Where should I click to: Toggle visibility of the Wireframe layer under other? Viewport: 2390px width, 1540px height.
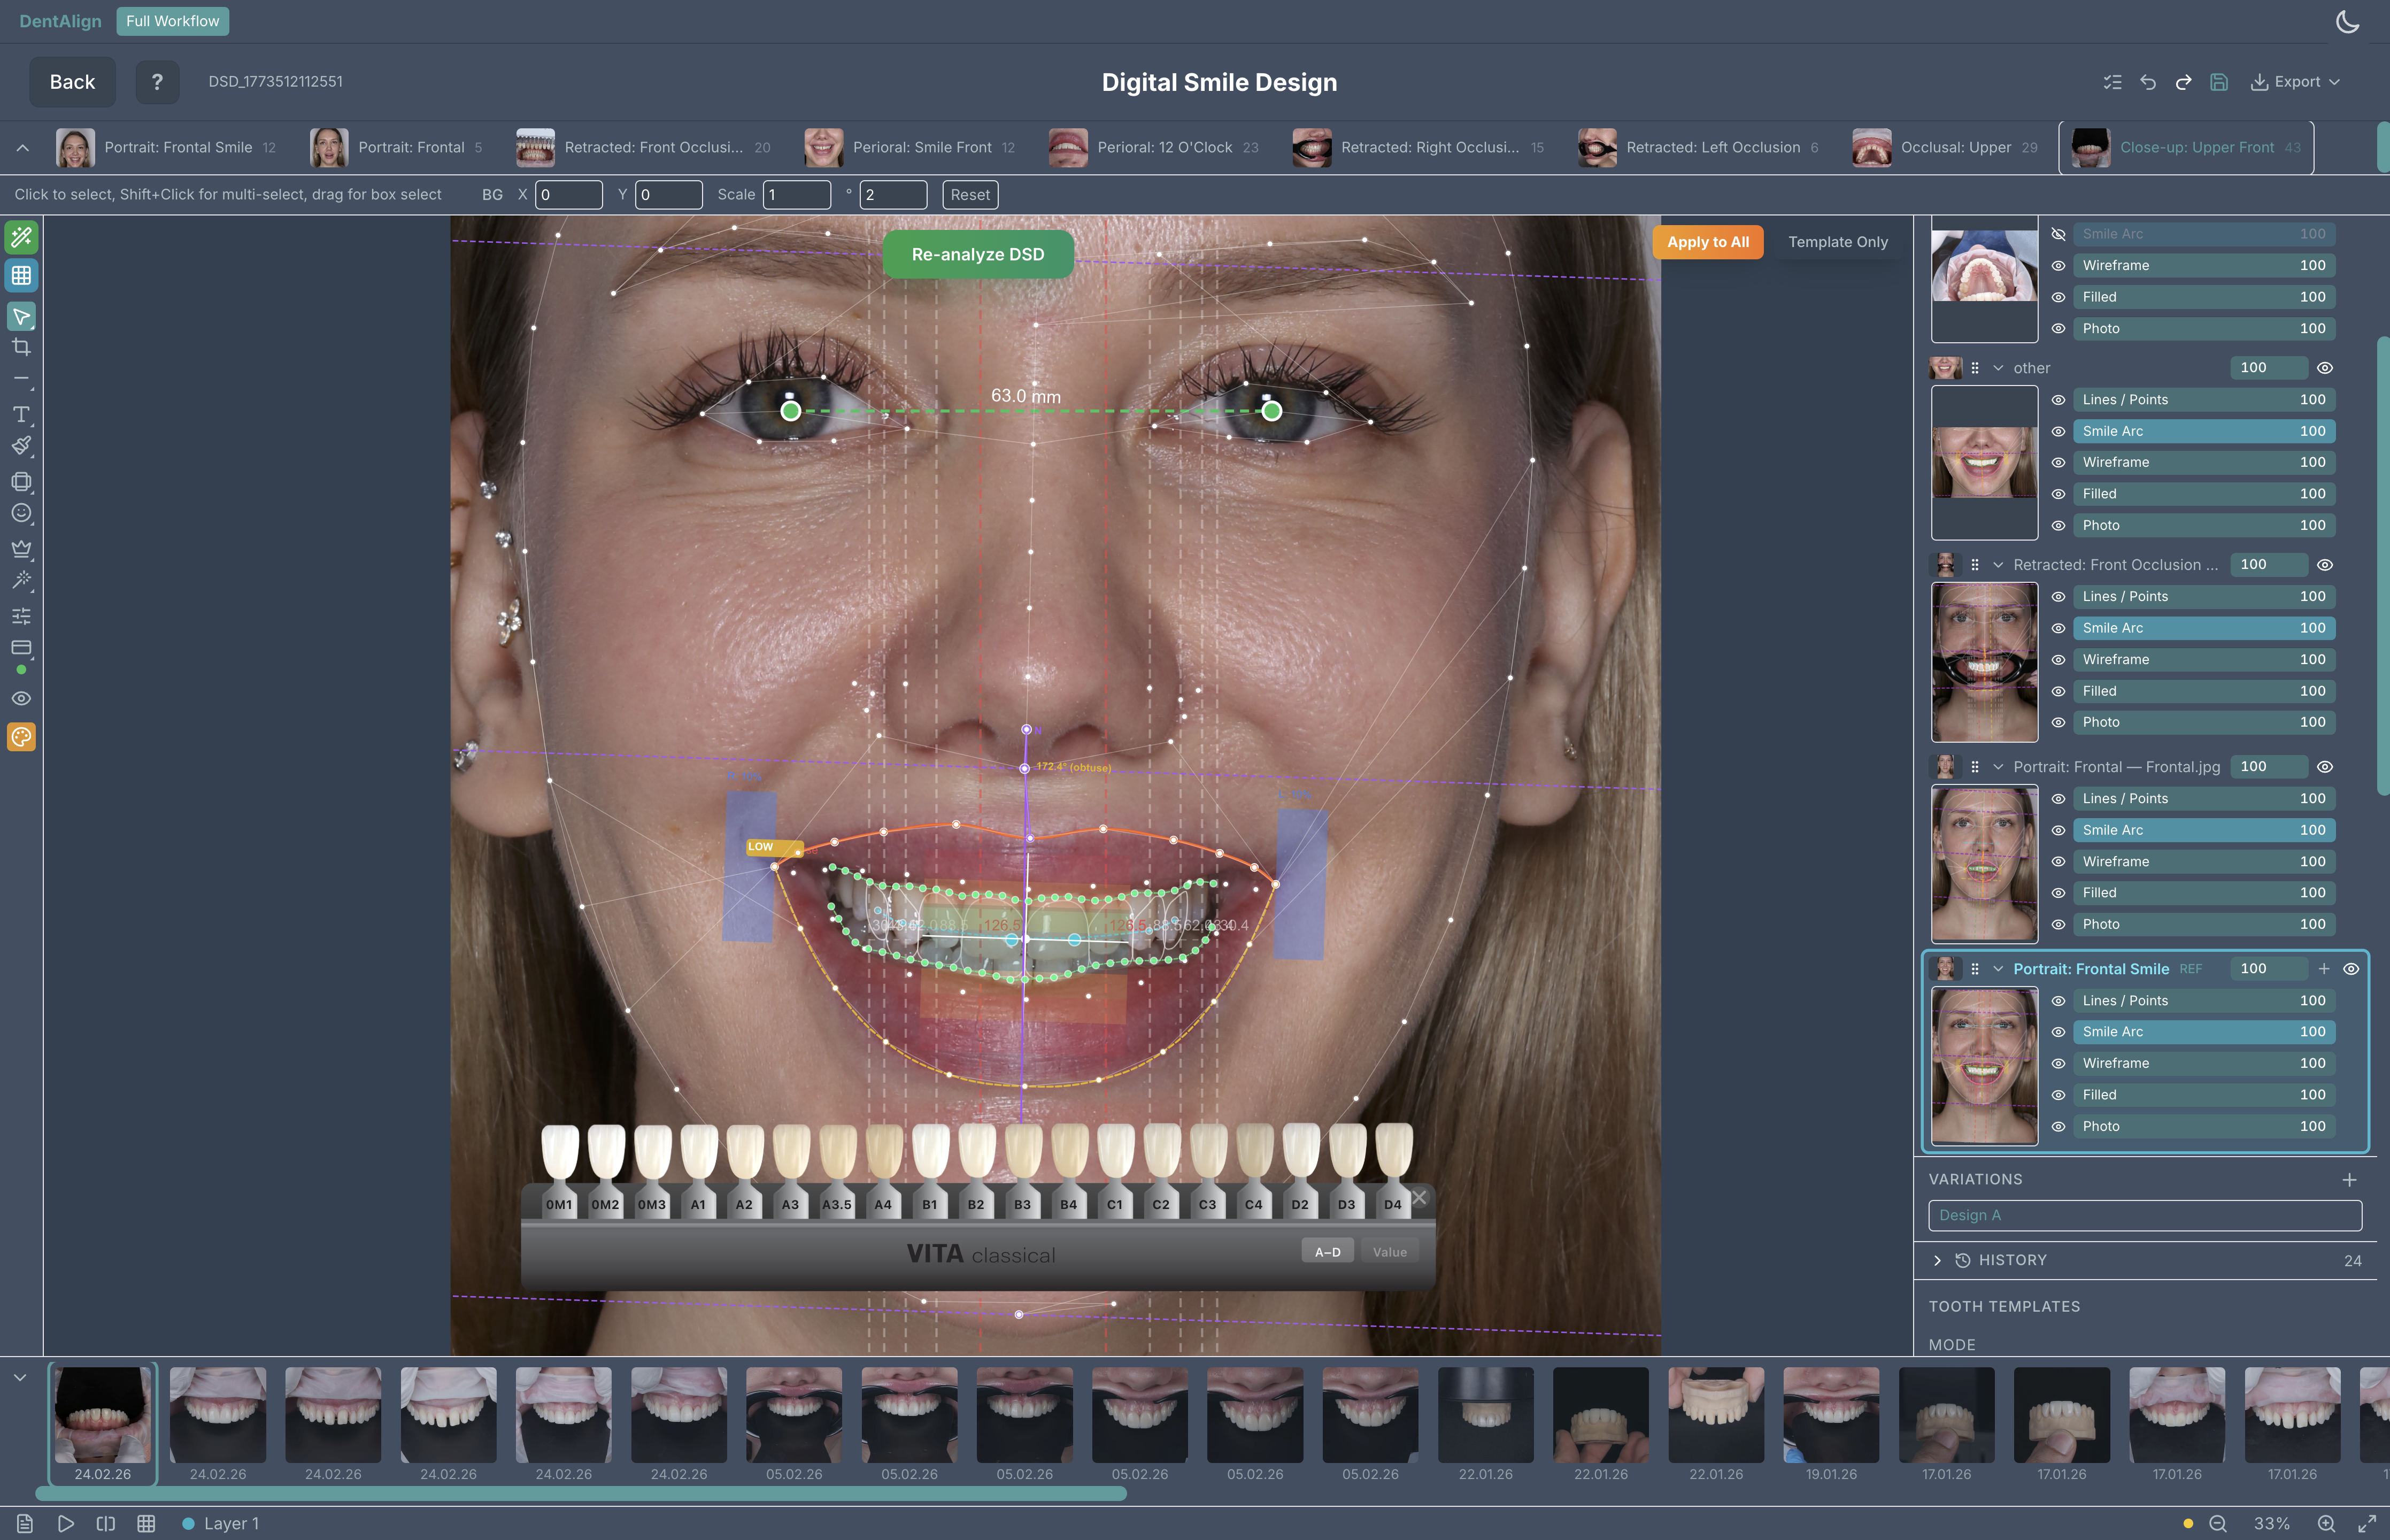click(x=2058, y=462)
